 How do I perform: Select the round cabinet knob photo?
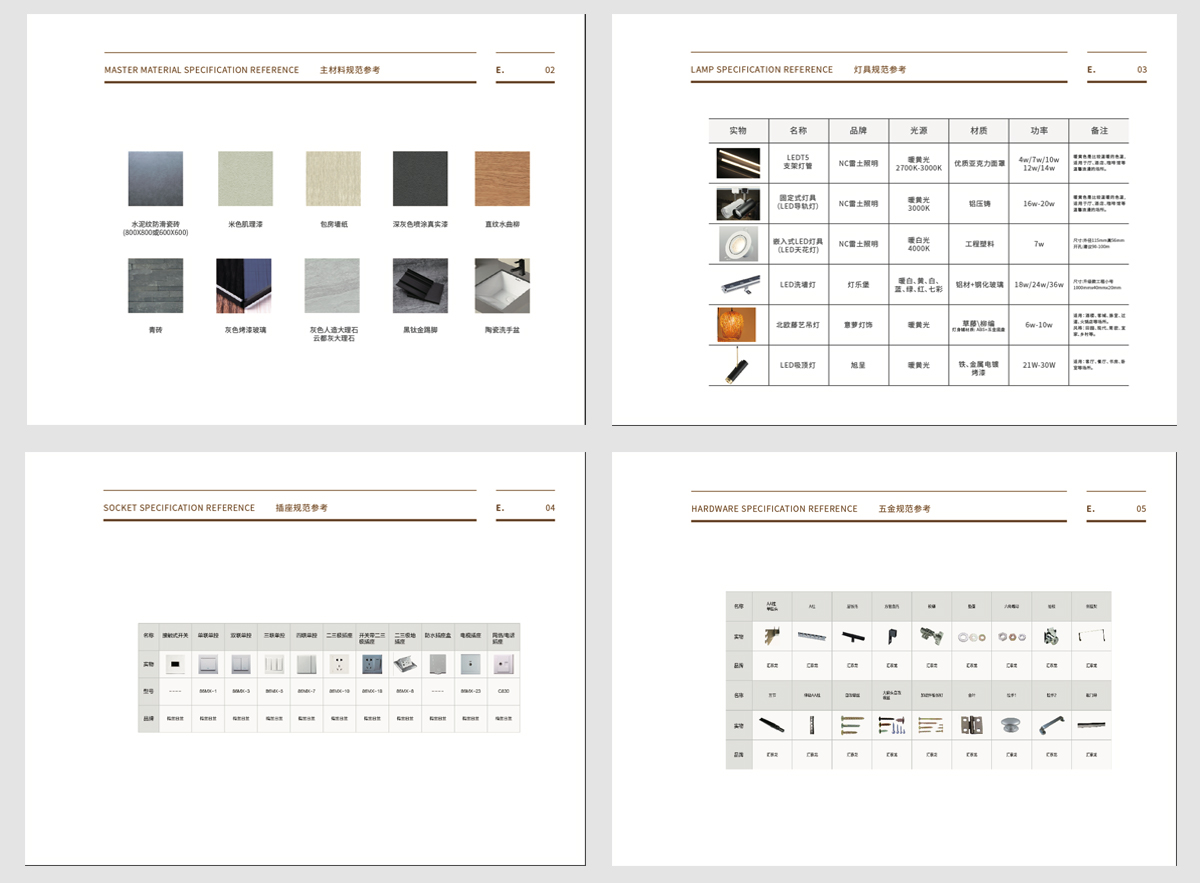[x=1011, y=725]
